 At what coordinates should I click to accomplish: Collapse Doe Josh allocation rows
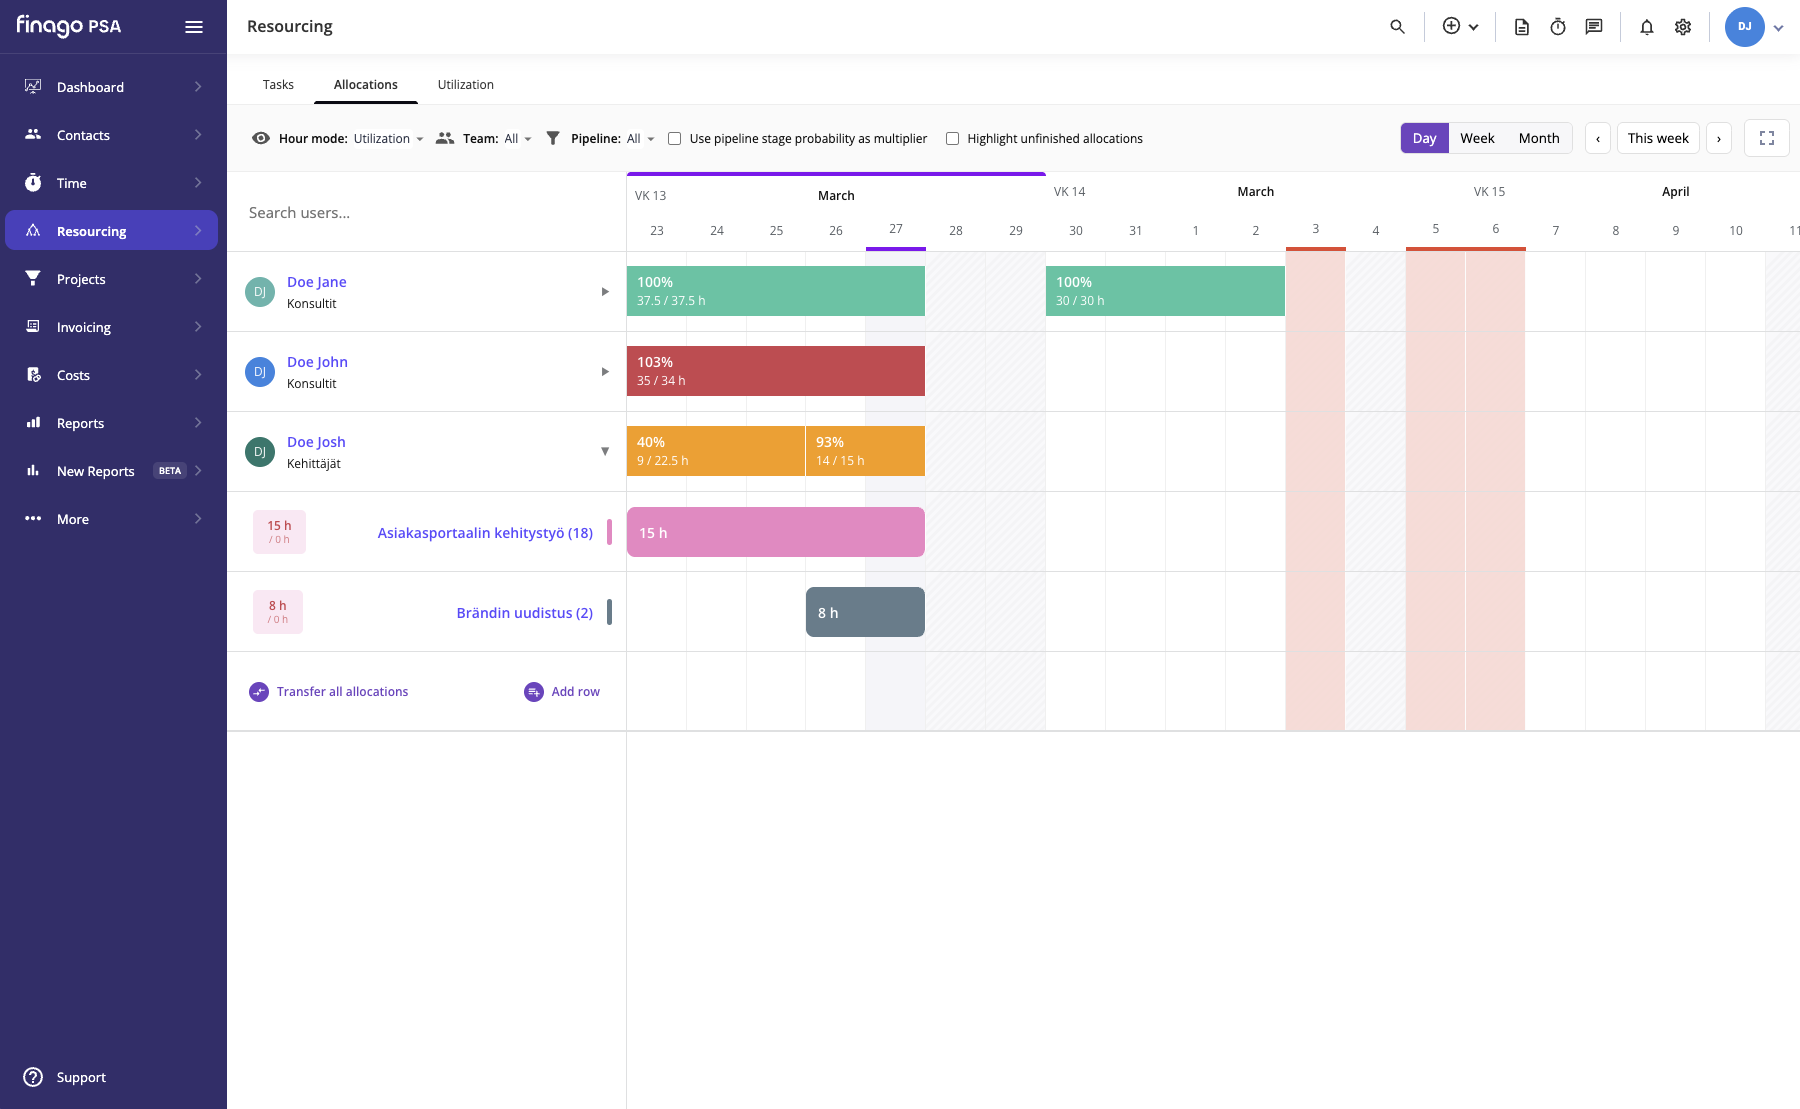click(605, 451)
